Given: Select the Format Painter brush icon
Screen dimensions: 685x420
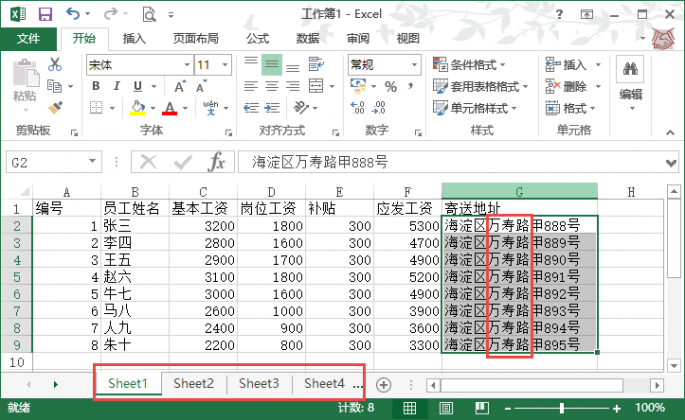Looking at the screenshot, I should (55, 106).
